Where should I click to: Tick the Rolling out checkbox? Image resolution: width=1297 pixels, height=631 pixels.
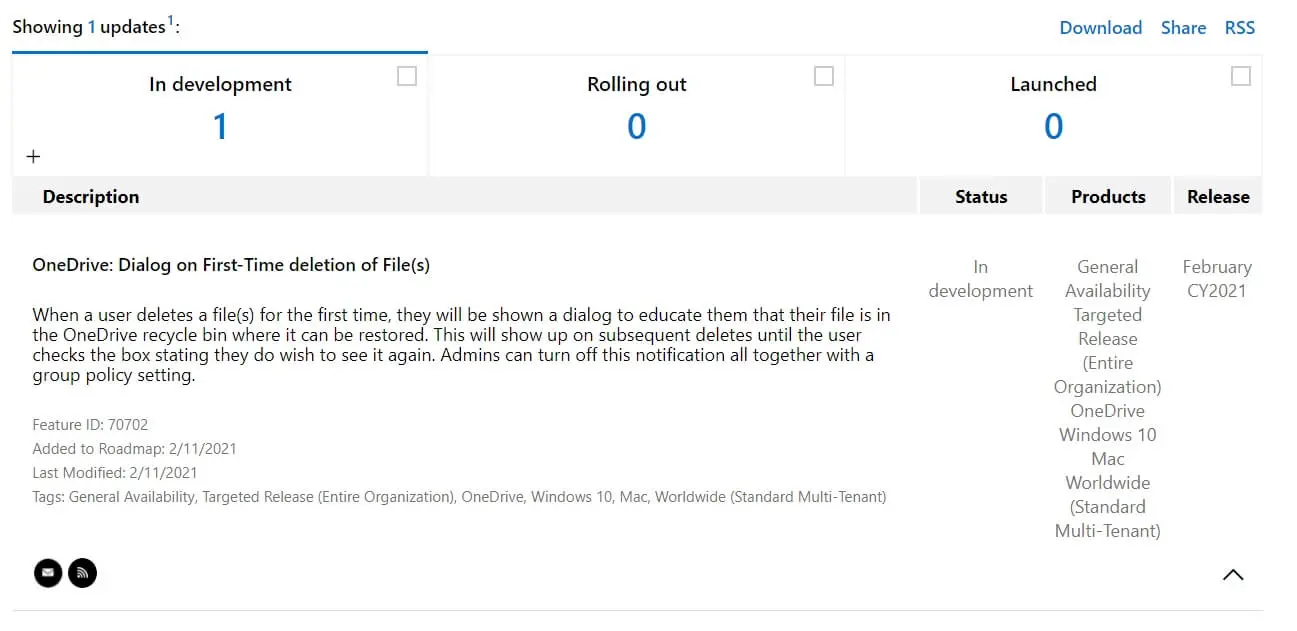click(x=824, y=76)
